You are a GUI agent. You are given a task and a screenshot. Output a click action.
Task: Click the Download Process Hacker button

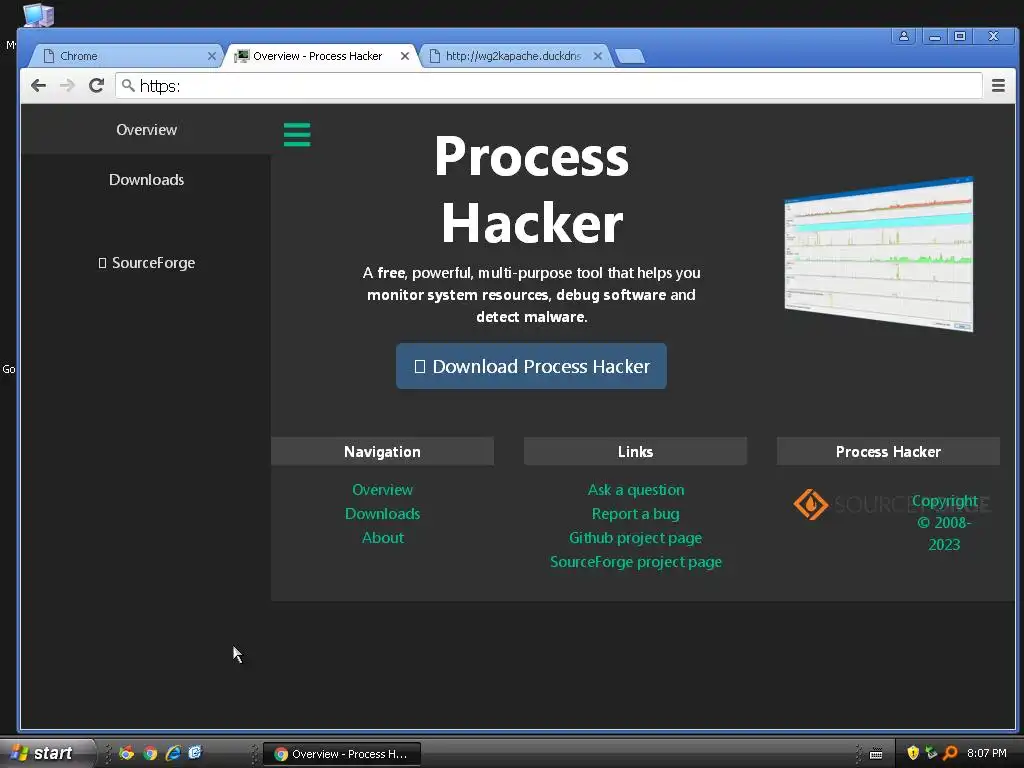[x=531, y=366]
